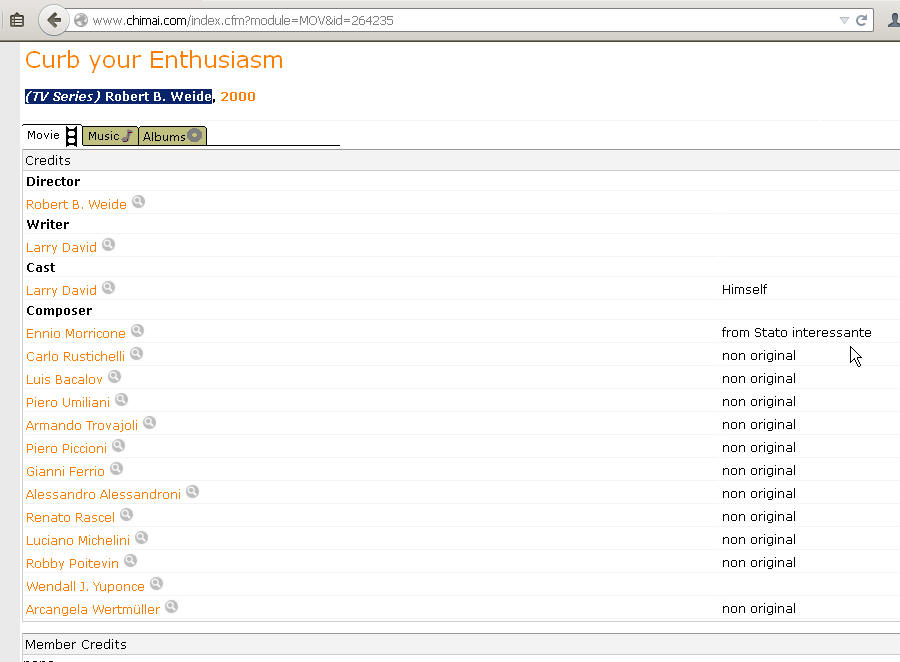The height and width of the screenshot is (662, 900).
Task: Open the Luis Bacalov composer link
Action: [x=64, y=380]
